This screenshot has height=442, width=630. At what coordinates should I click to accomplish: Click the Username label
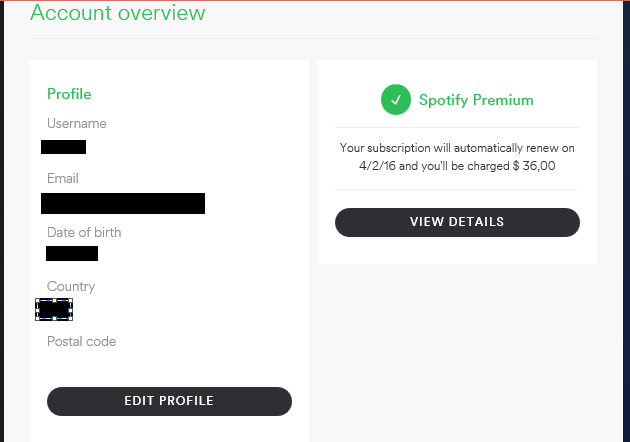click(x=77, y=123)
